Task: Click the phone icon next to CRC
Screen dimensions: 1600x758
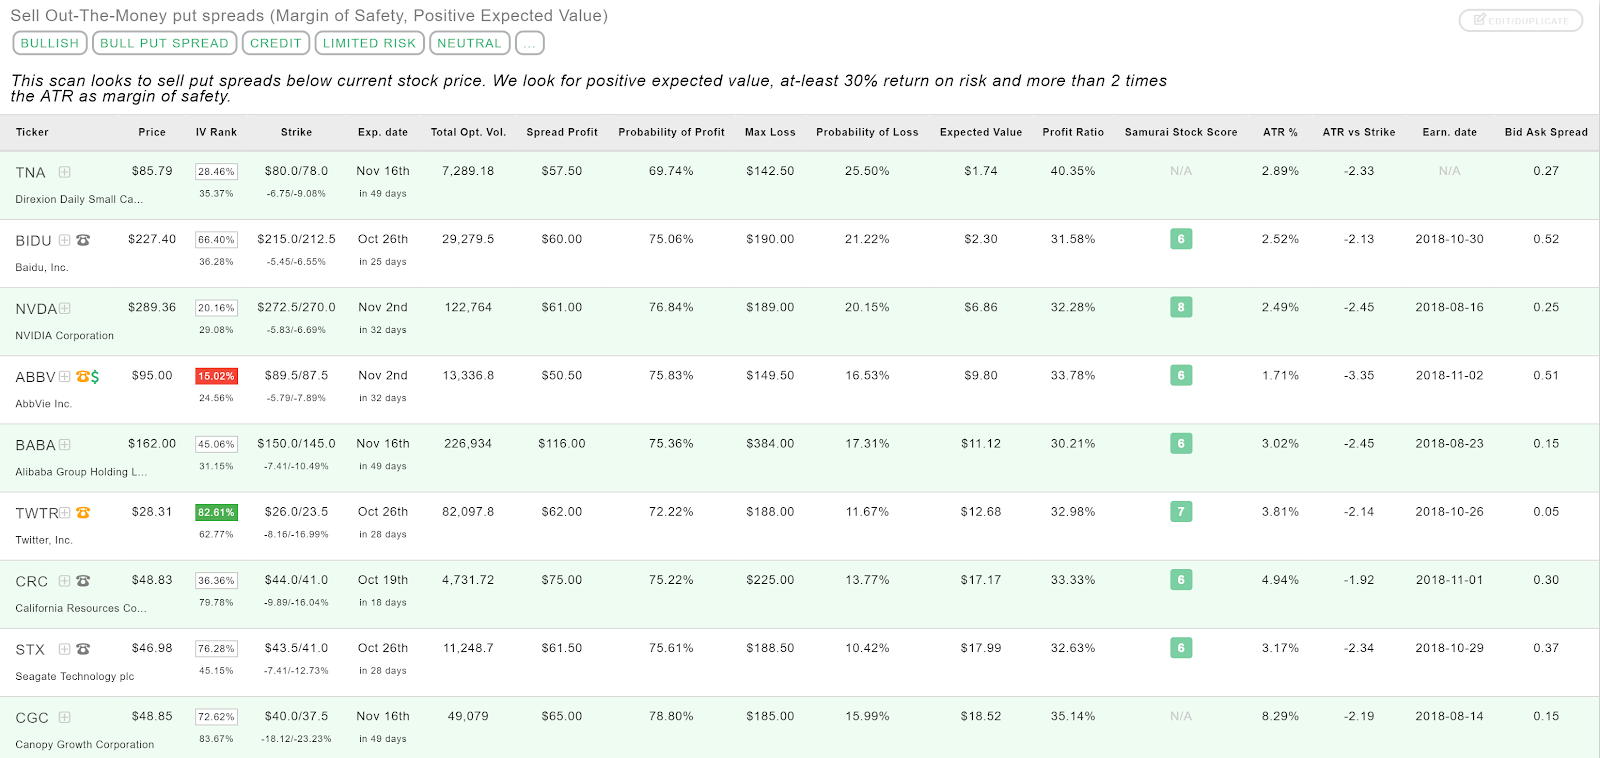Action: coord(83,581)
